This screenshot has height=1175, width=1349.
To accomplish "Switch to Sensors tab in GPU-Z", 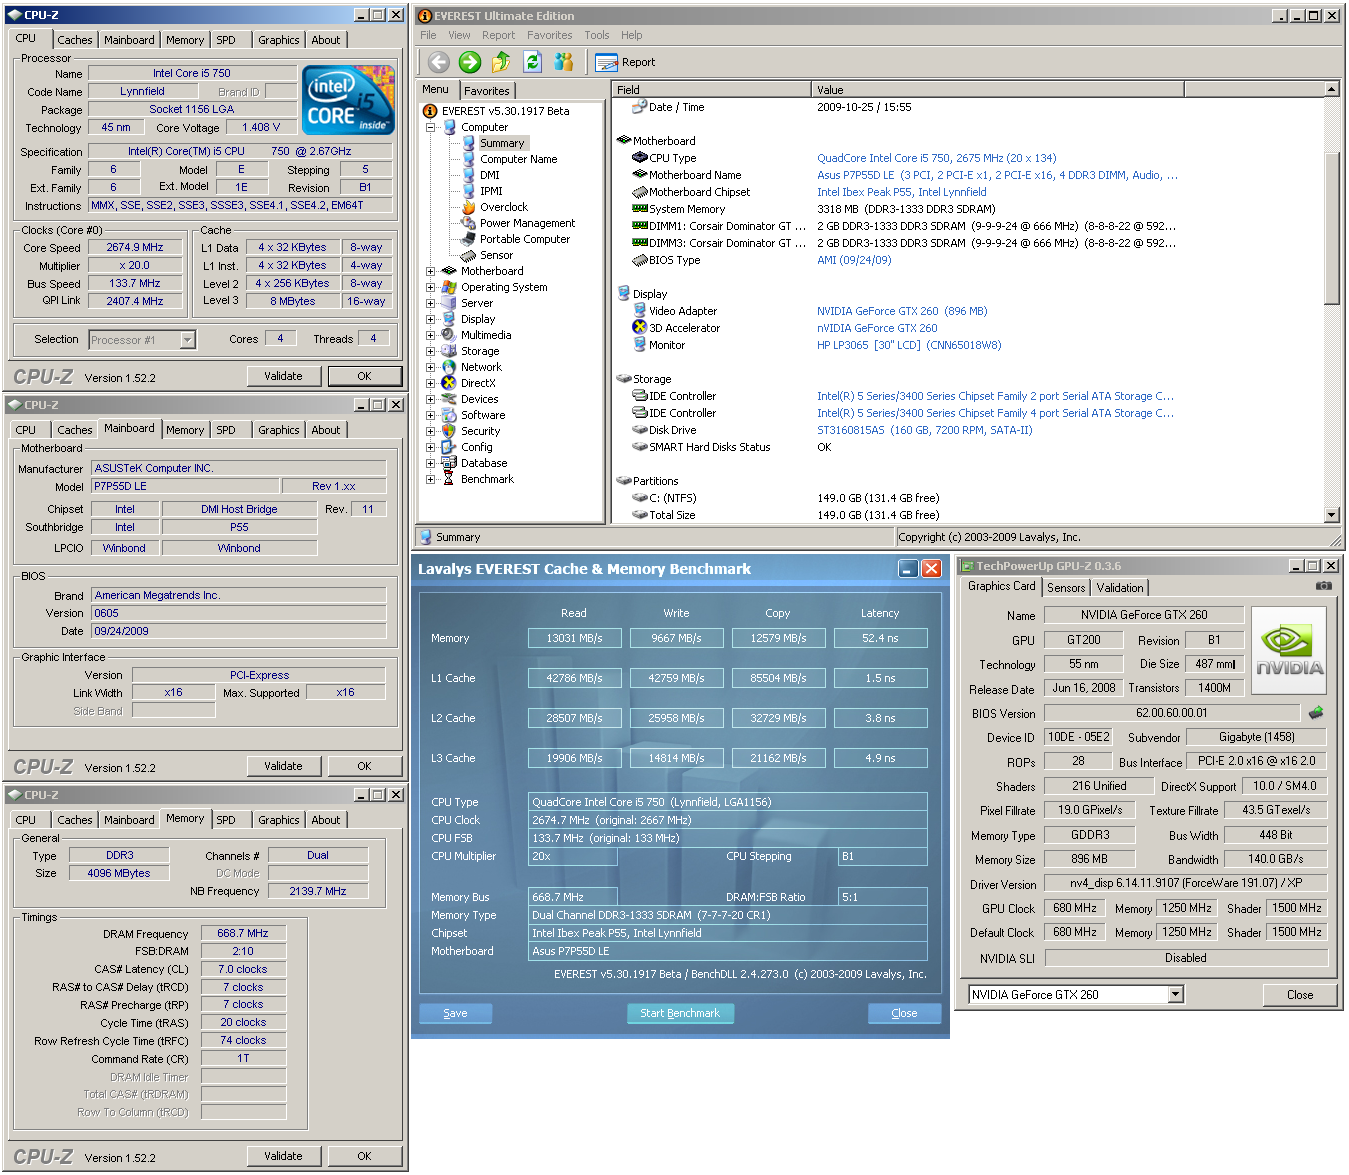I will click(x=1066, y=588).
